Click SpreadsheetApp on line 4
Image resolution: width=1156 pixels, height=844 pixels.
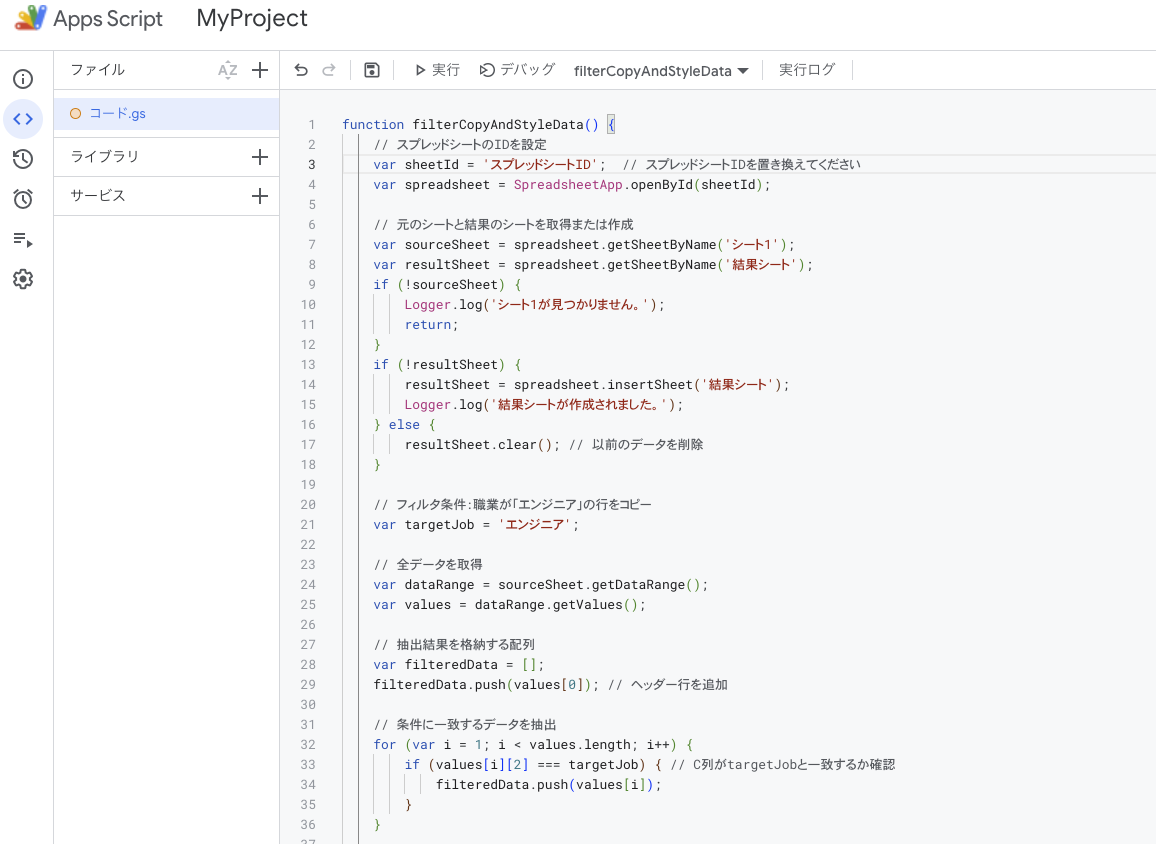[x=568, y=184]
